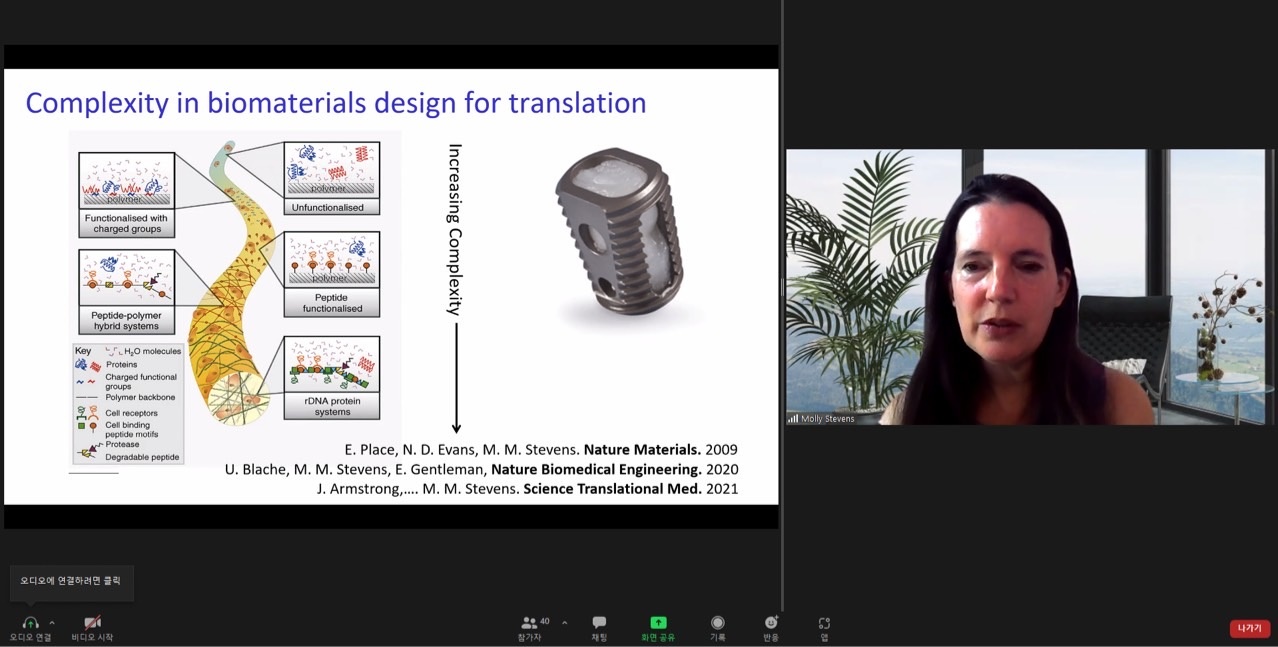
Task: Toggle recording with the 기록 button
Action: [717, 623]
